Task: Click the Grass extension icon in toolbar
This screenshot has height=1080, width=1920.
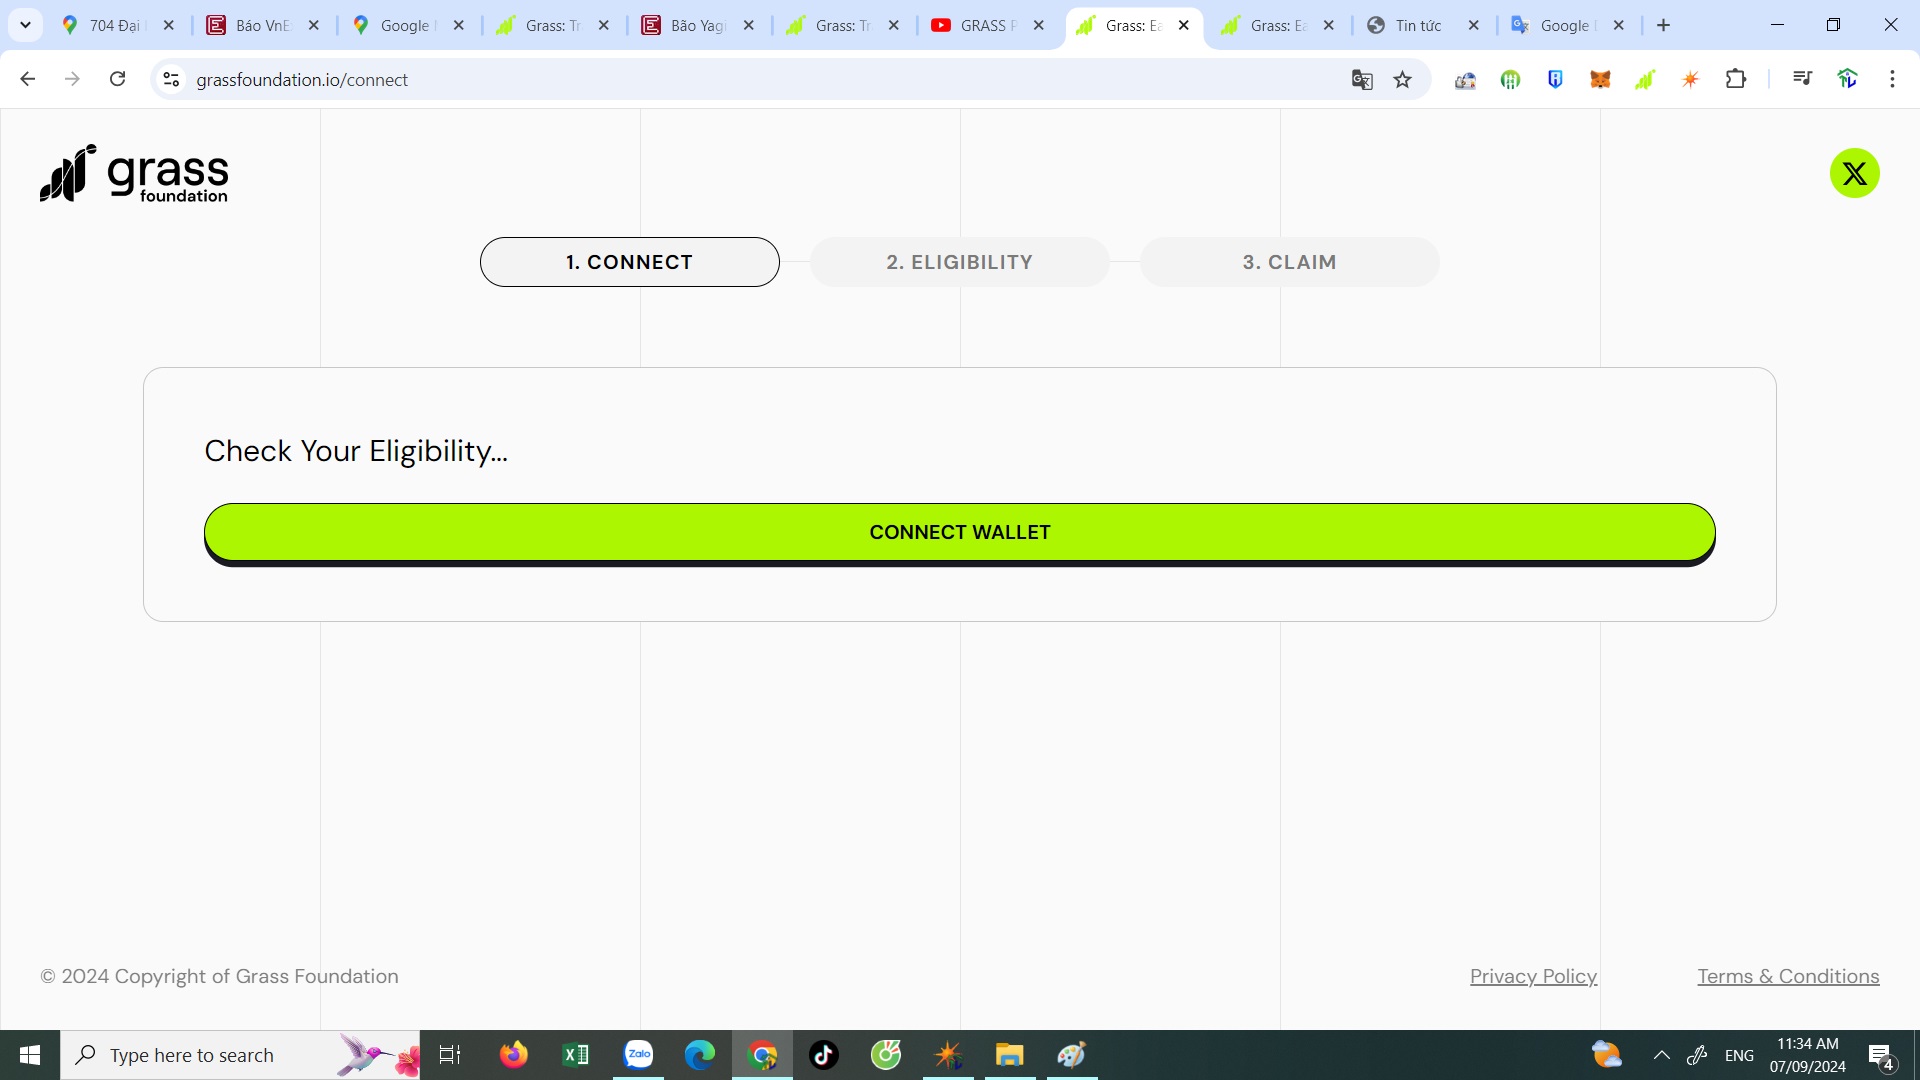Action: click(x=1645, y=79)
